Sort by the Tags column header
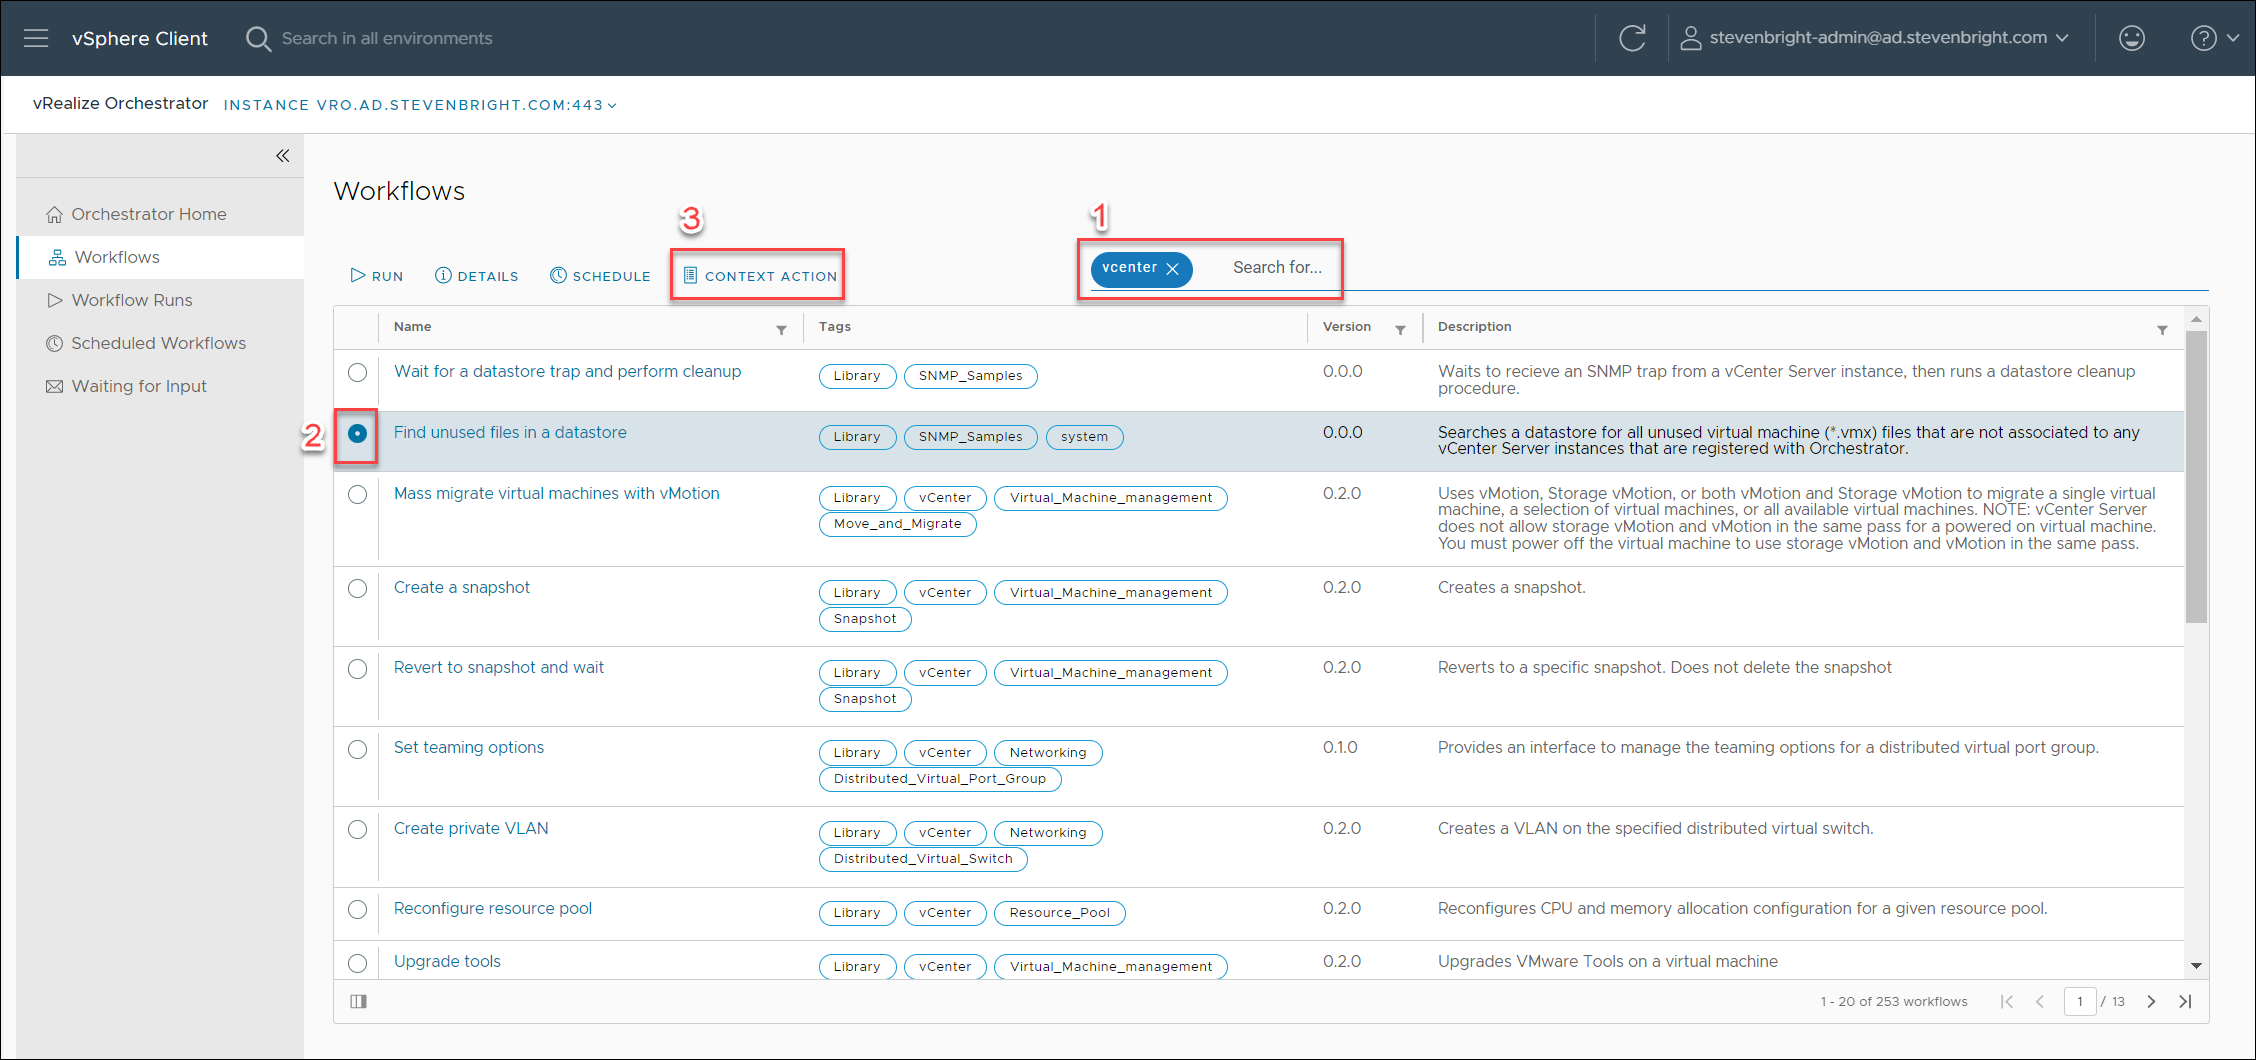Viewport: 2256px width, 1060px height. point(835,327)
